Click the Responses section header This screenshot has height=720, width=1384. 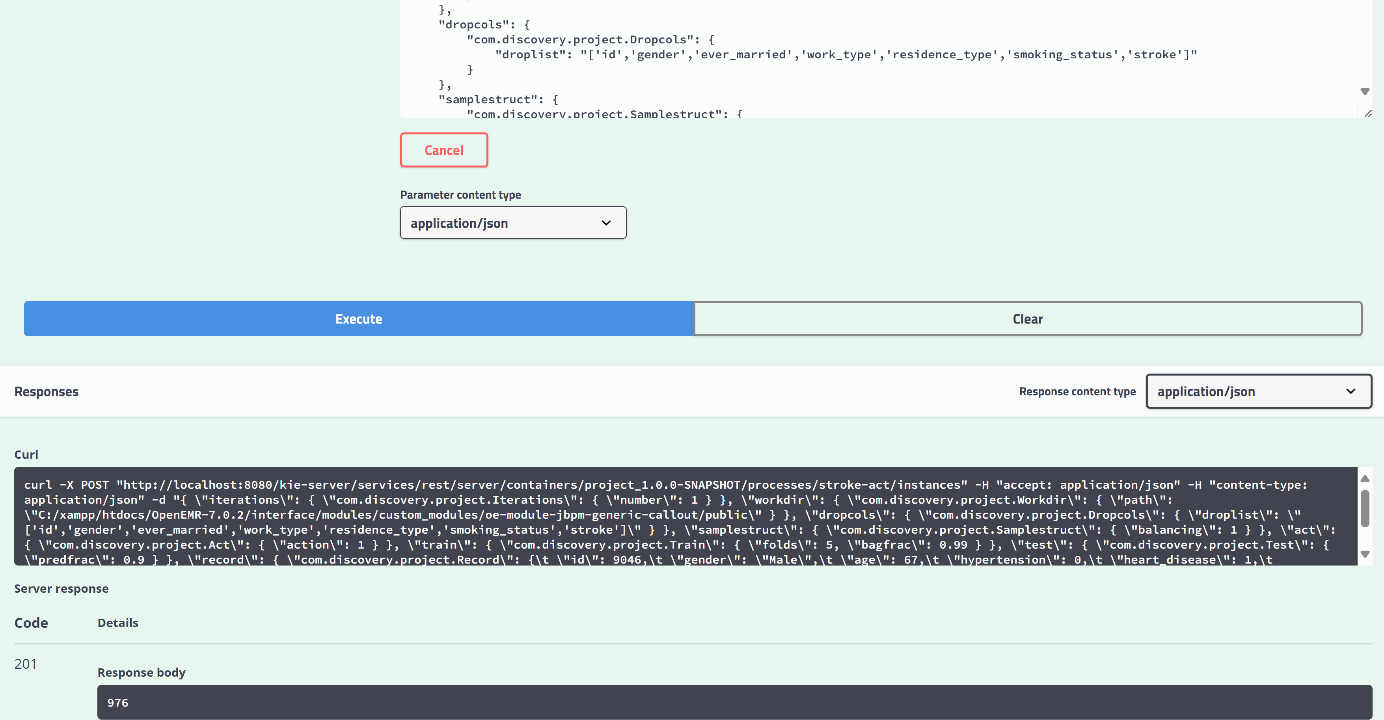[46, 392]
